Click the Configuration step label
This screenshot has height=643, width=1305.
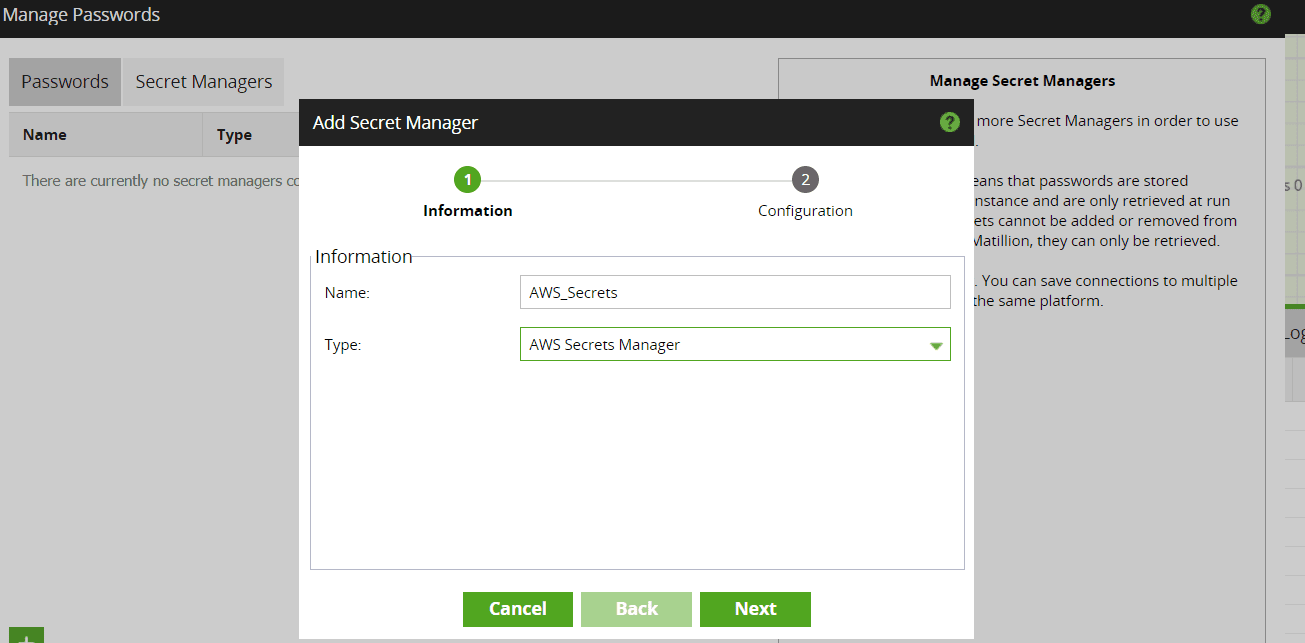click(805, 211)
